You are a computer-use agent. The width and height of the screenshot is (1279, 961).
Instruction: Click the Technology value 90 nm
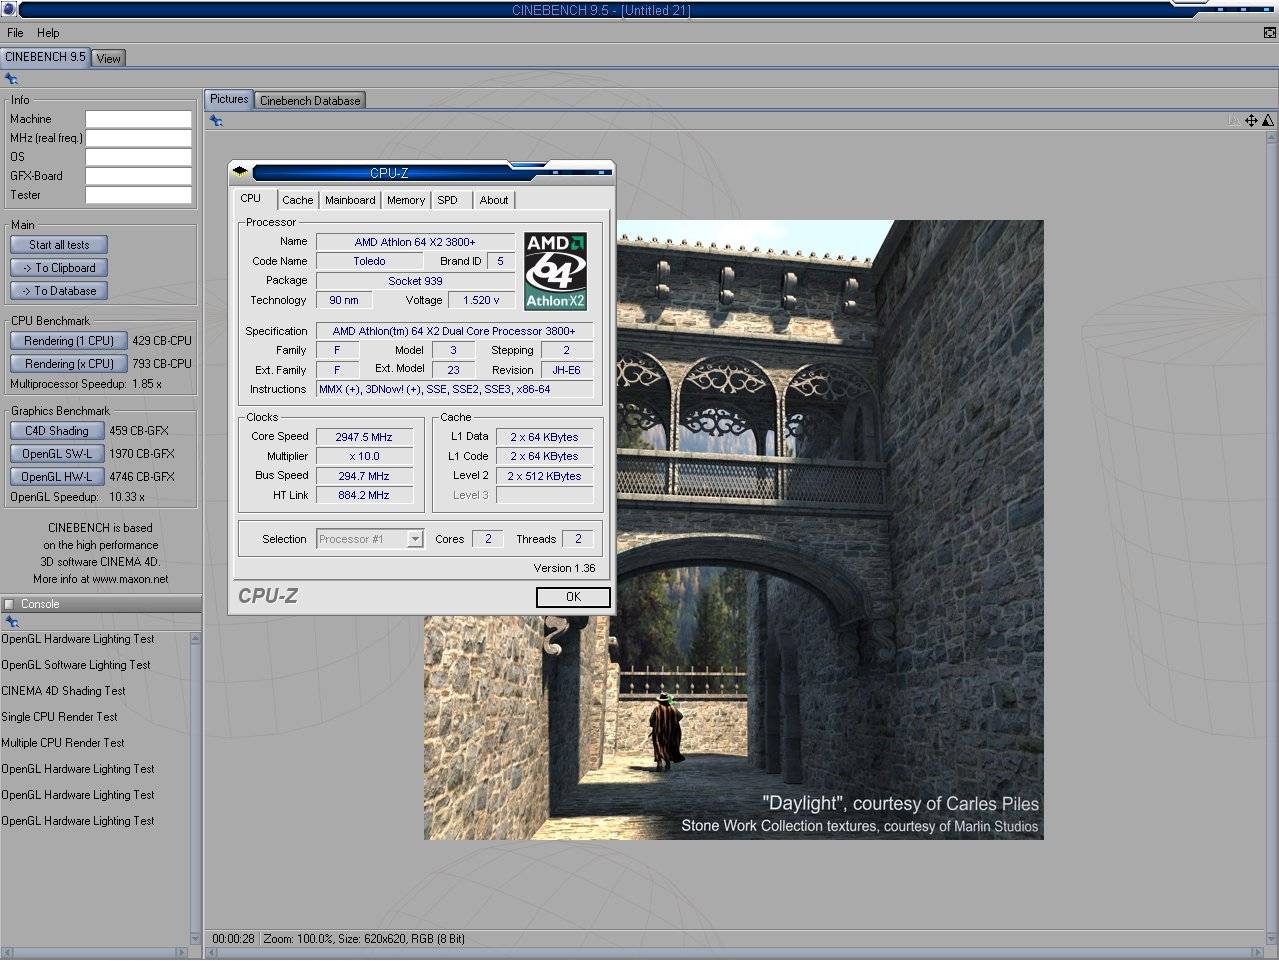[x=344, y=300]
